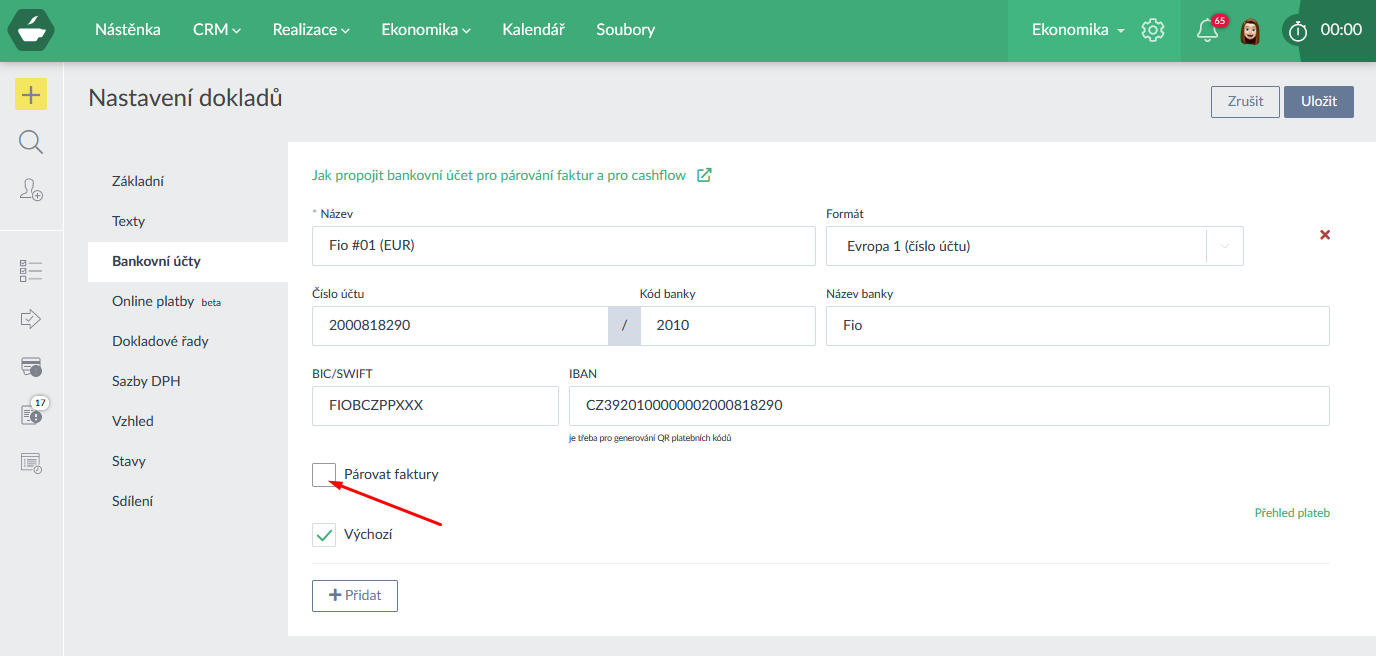Uncheck the Výchozí checkbox
1376x656 pixels.
pyautogui.click(x=324, y=535)
